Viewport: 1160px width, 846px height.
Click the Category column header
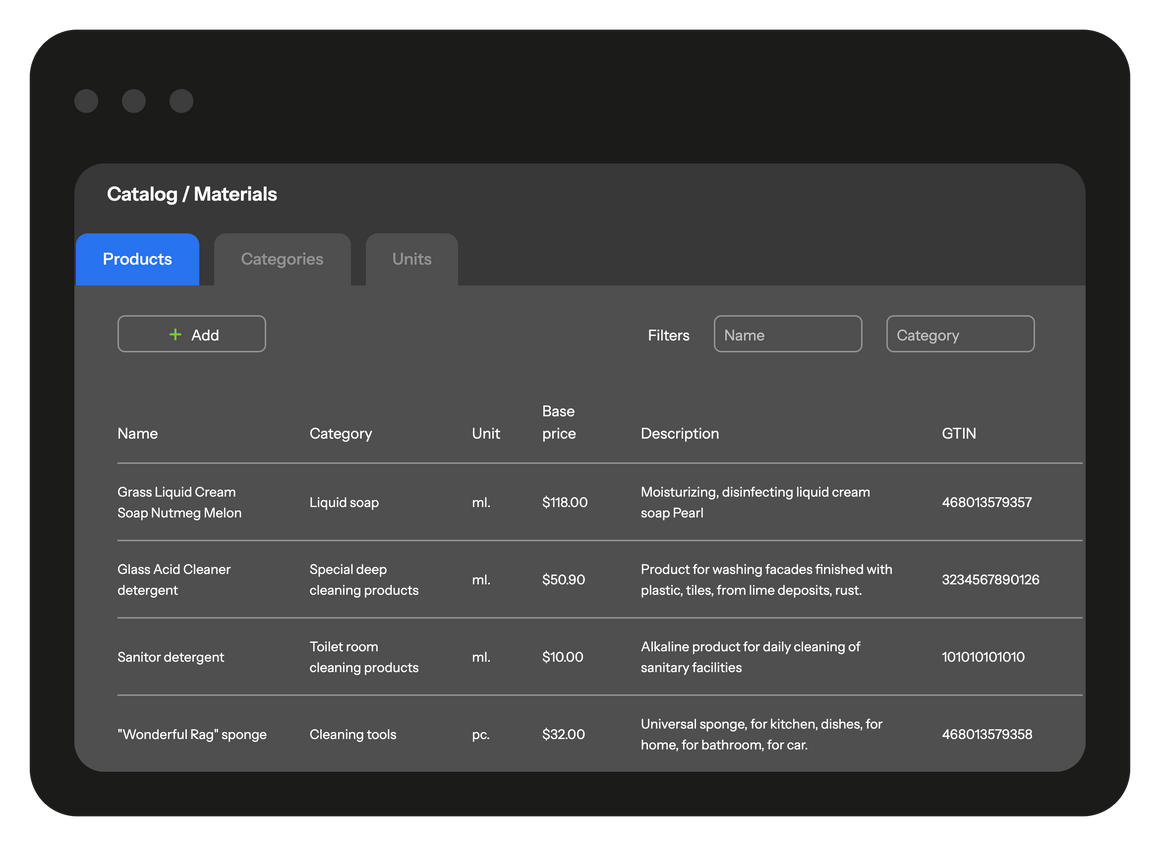[340, 434]
